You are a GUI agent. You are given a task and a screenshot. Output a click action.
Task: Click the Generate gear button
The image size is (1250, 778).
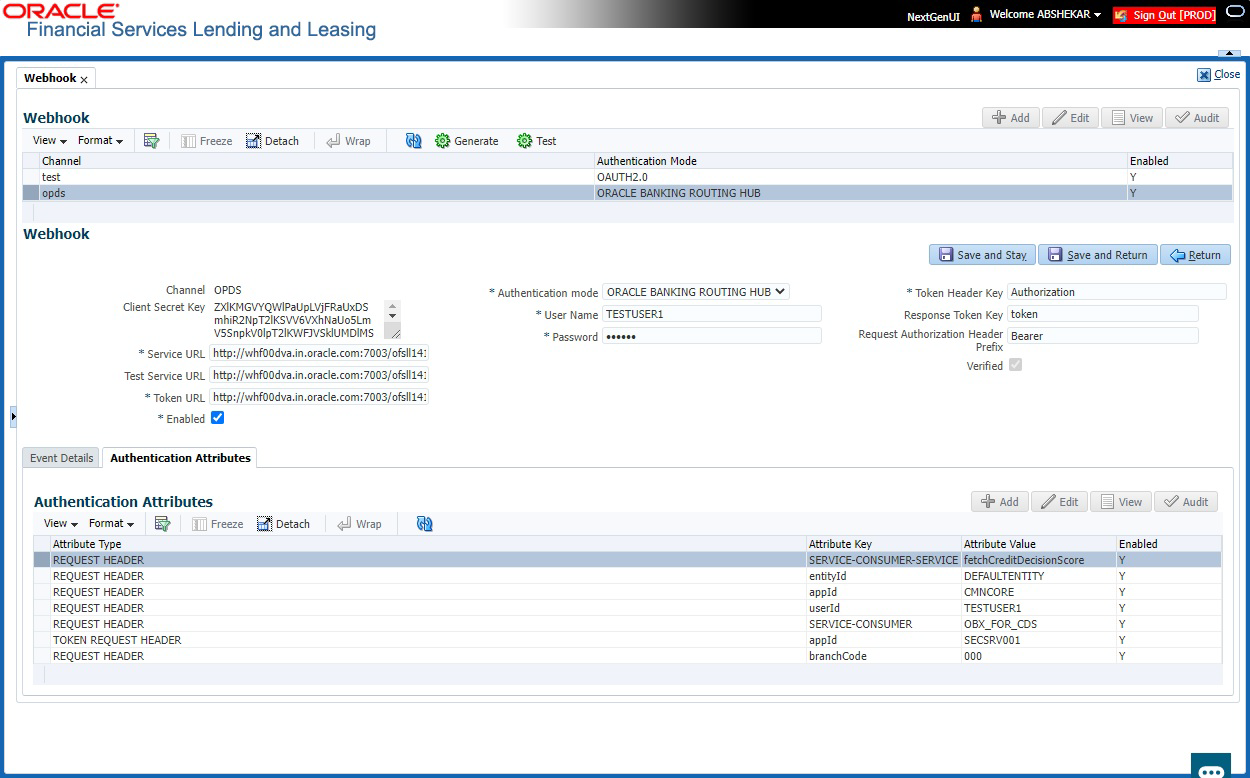point(467,141)
